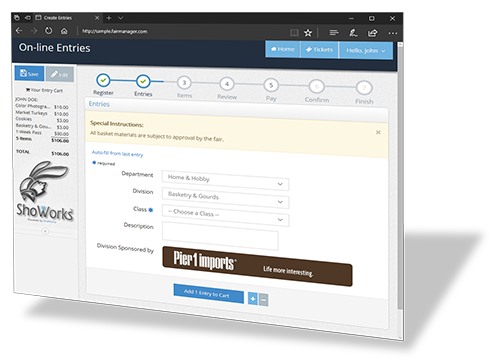Jump to step 6 Confirm
Viewport: 500px width, 360px height.
pyautogui.click(x=317, y=87)
